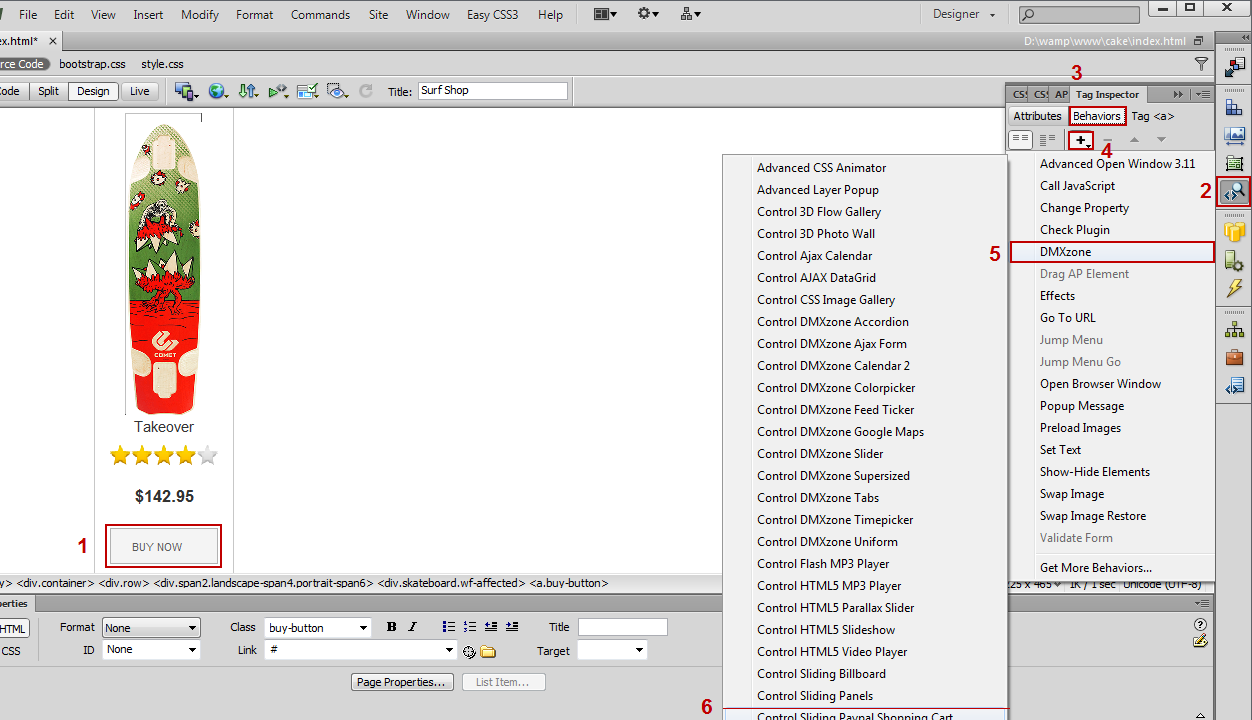Choose Control DMXzone Google Maps
Image resolution: width=1252 pixels, height=720 pixels.
click(840, 432)
